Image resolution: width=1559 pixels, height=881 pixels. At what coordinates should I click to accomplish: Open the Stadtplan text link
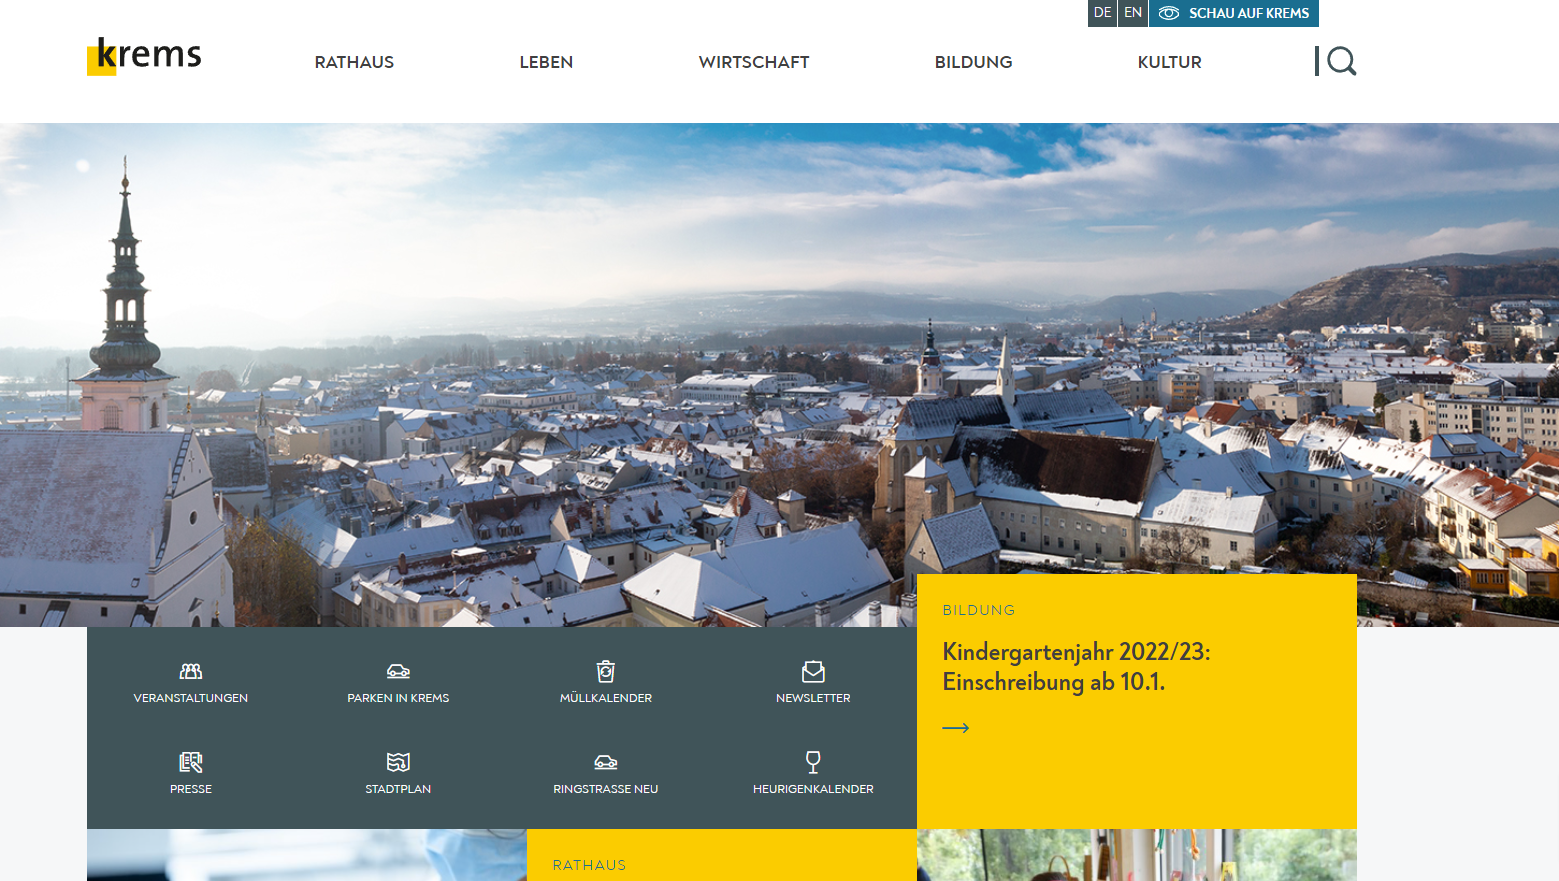[x=398, y=789]
